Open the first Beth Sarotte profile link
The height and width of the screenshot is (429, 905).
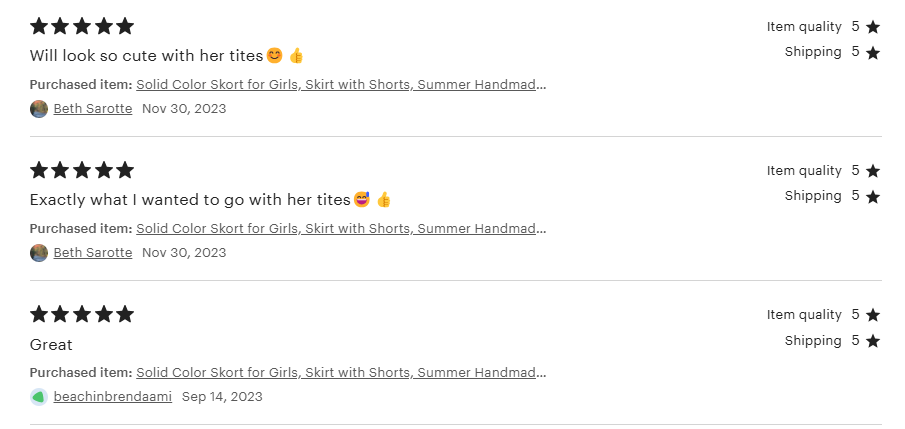click(x=93, y=109)
